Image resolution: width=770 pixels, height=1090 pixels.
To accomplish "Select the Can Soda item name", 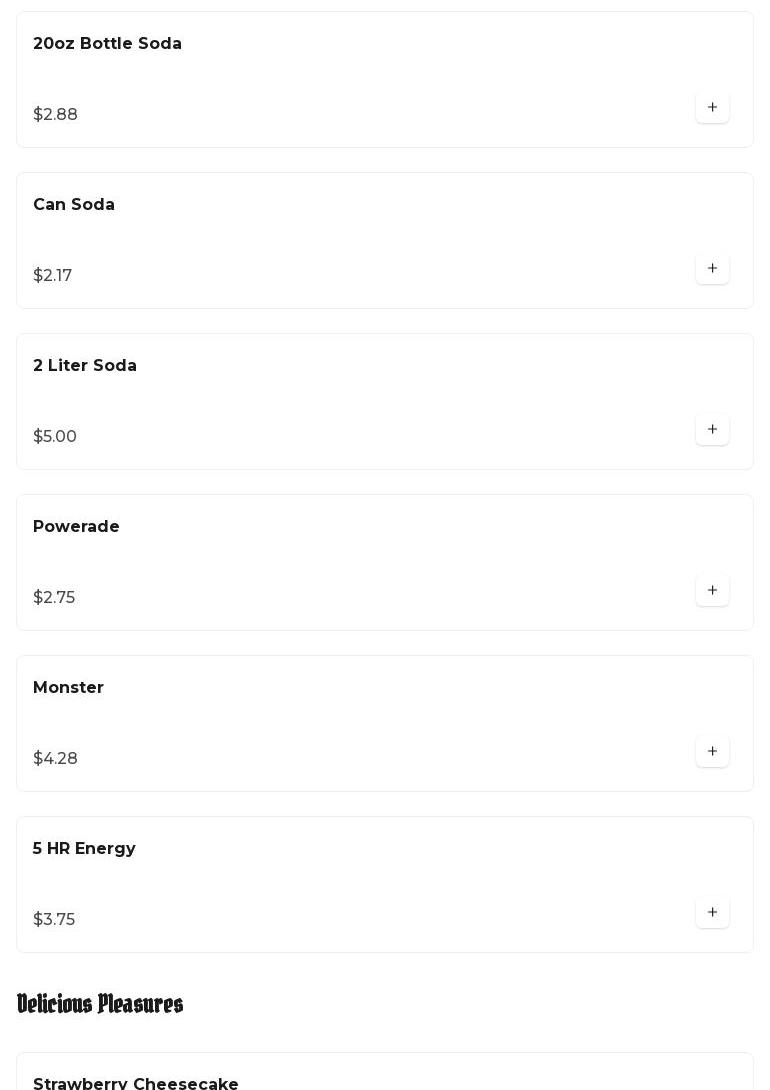I will click(74, 205).
